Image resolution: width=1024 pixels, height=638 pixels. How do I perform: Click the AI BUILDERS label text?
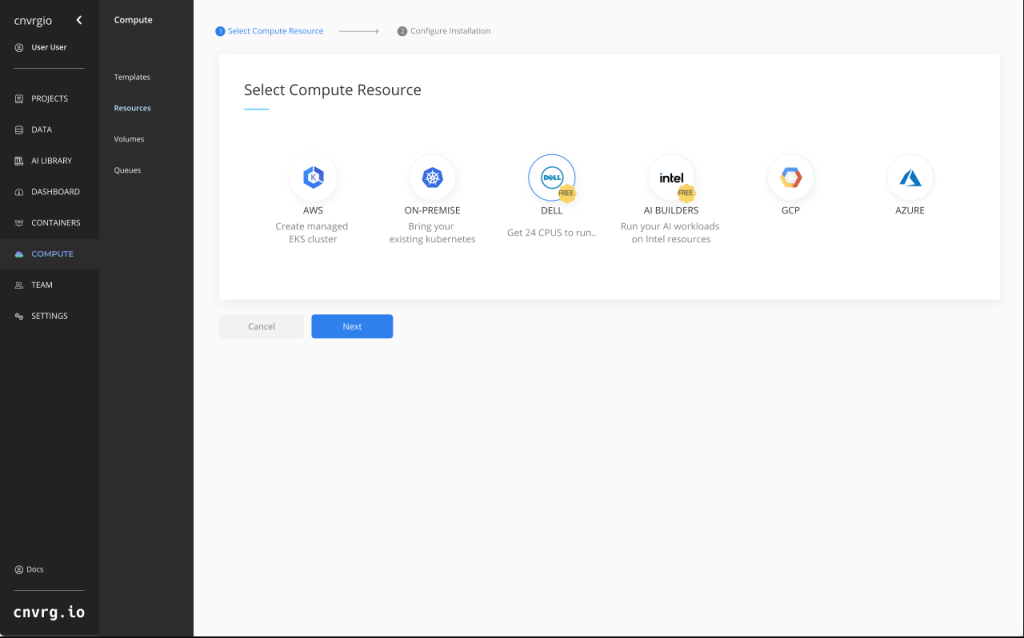click(x=671, y=210)
